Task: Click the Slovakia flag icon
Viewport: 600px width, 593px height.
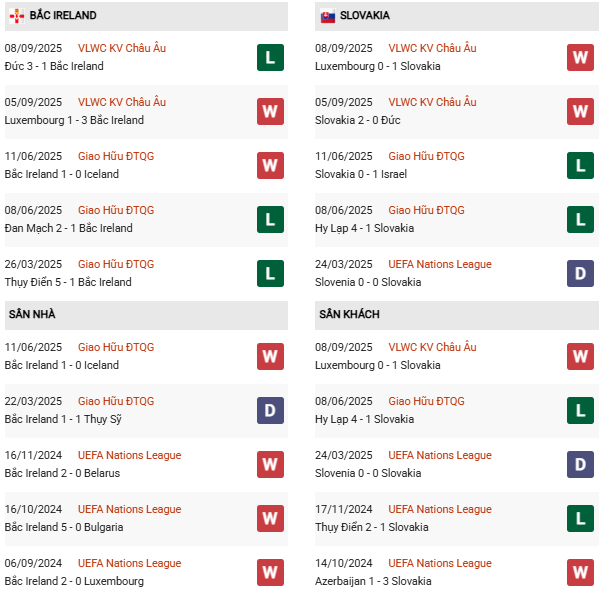Action: click(x=327, y=16)
